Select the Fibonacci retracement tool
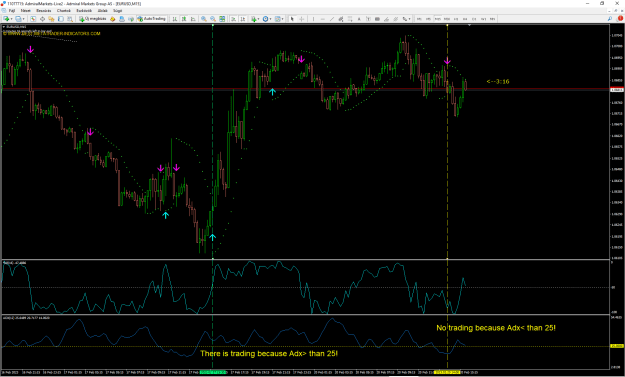This screenshot has width=625, height=377. (x=350, y=19)
